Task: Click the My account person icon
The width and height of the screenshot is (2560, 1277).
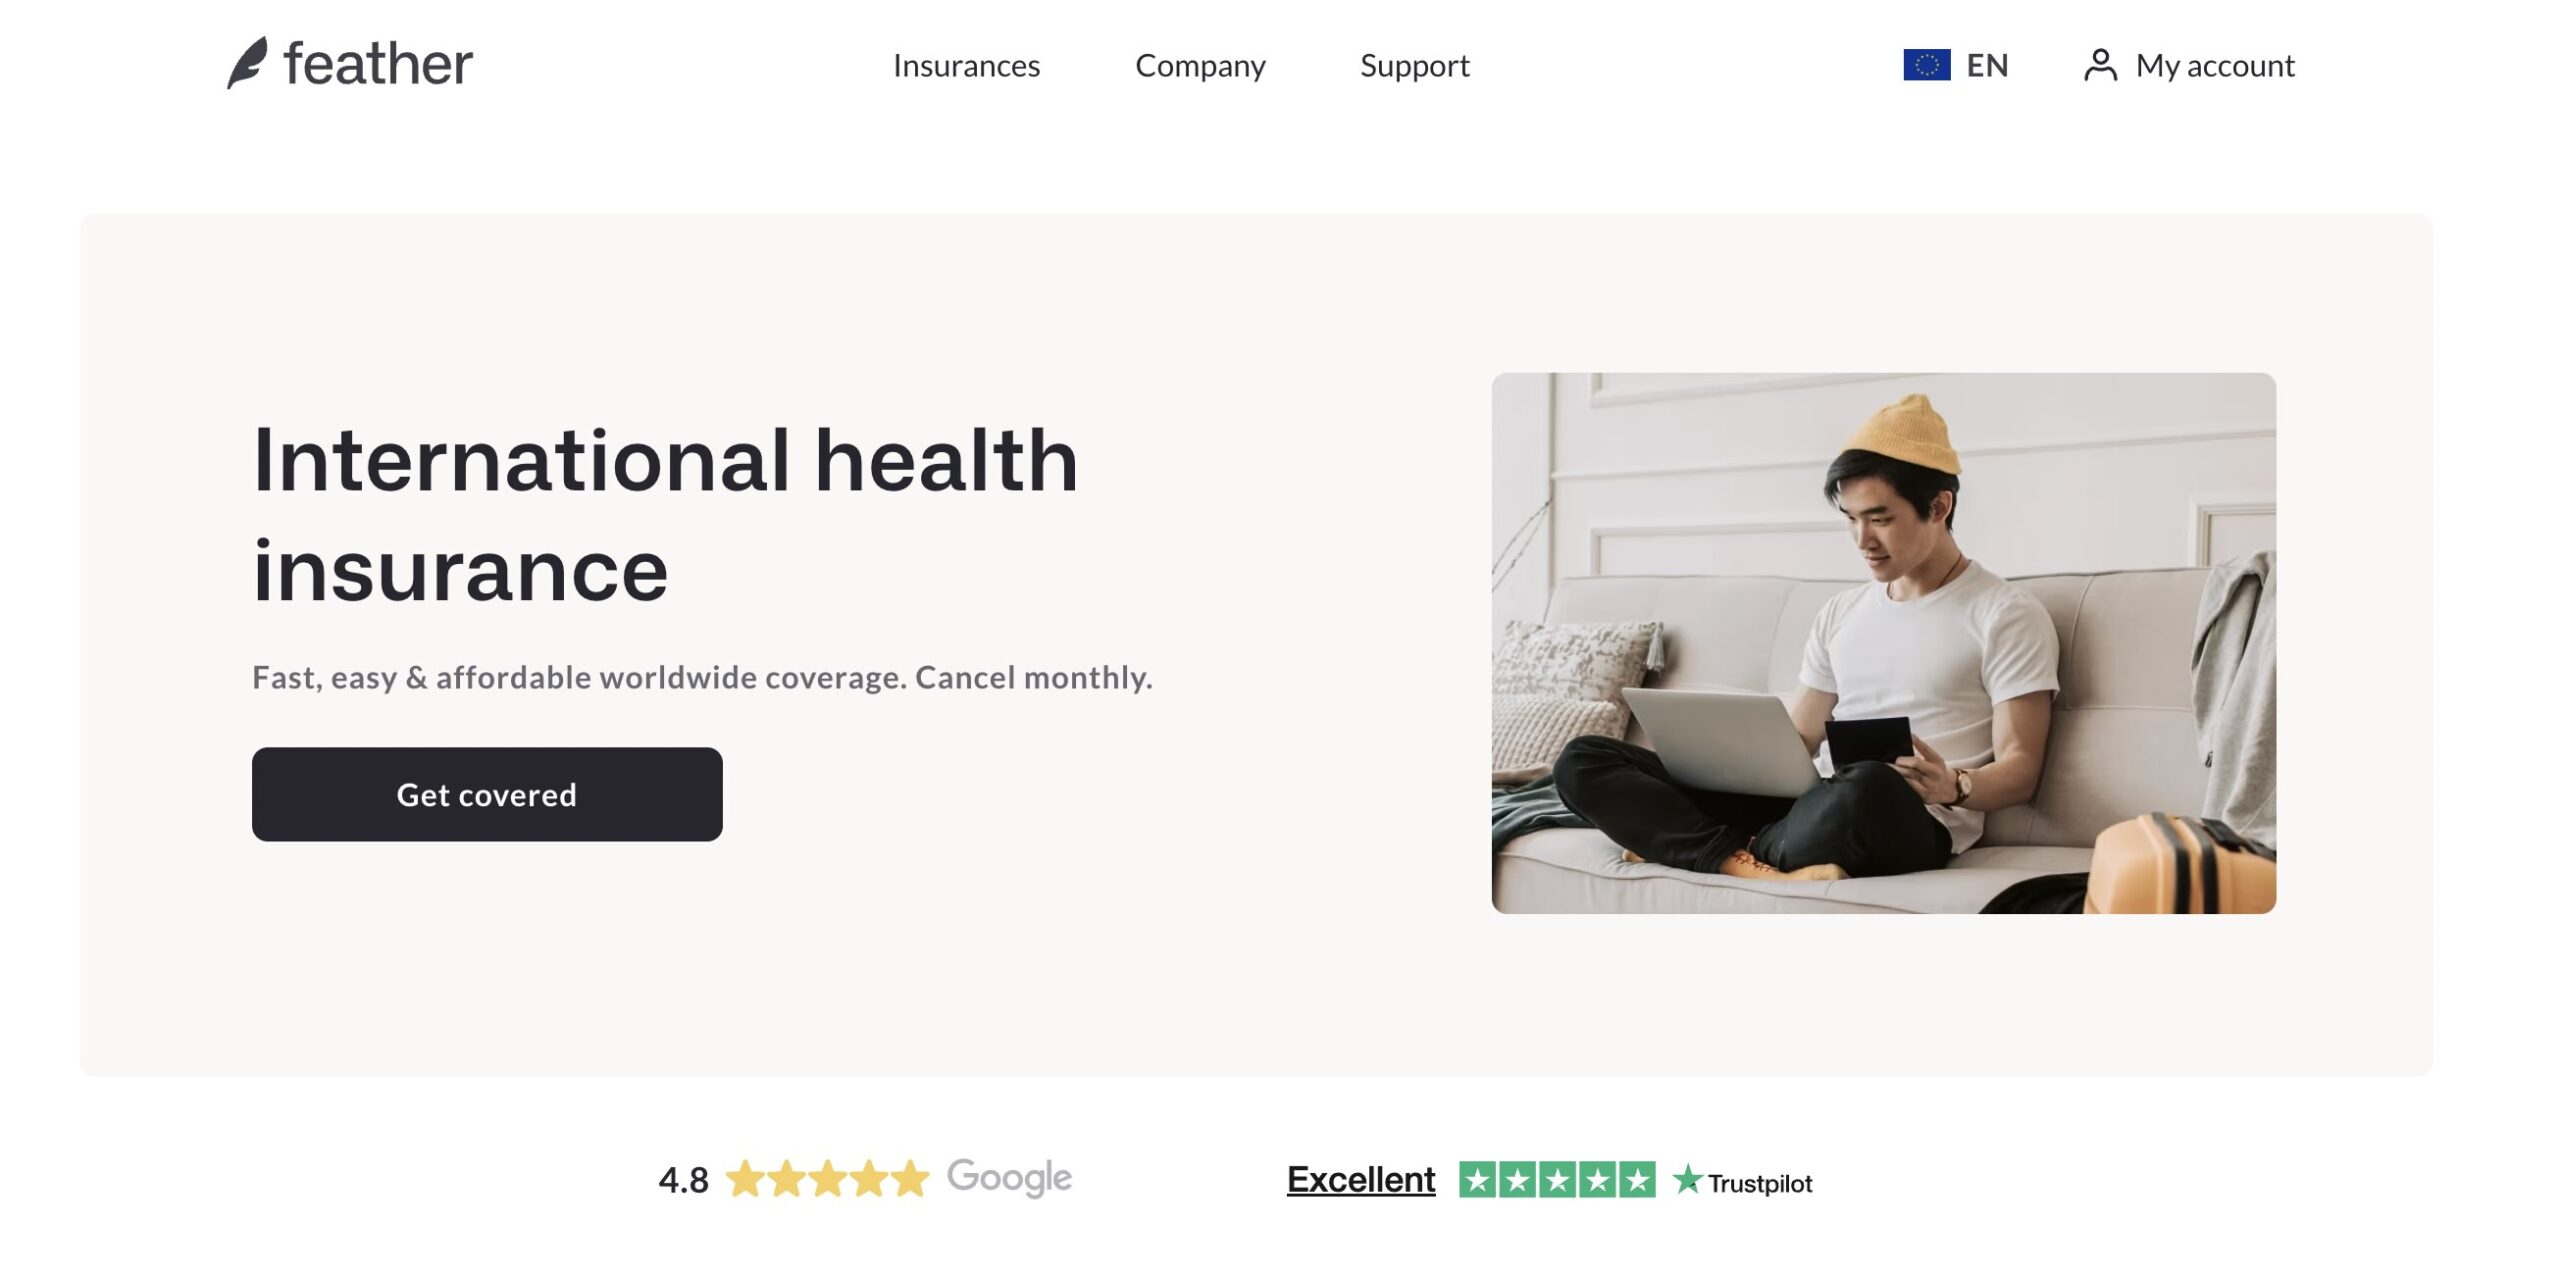Action: click(2100, 63)
